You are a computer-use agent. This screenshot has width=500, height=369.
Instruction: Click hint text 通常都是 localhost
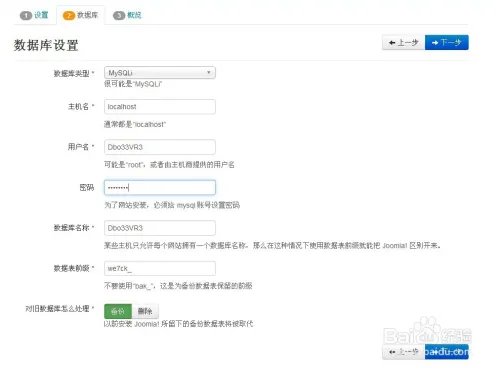[135, 124]
